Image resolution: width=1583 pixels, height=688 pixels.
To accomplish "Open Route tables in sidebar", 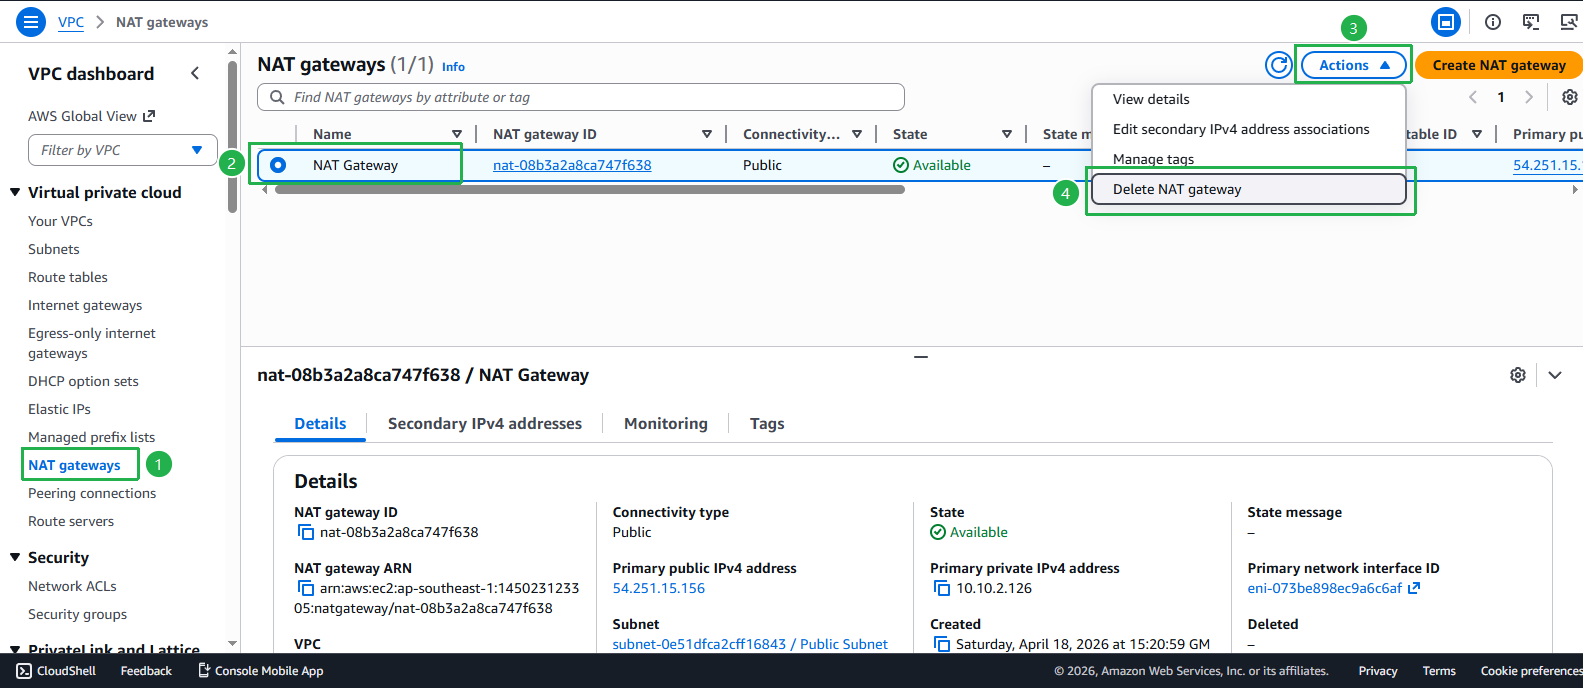I will point(68,277).
